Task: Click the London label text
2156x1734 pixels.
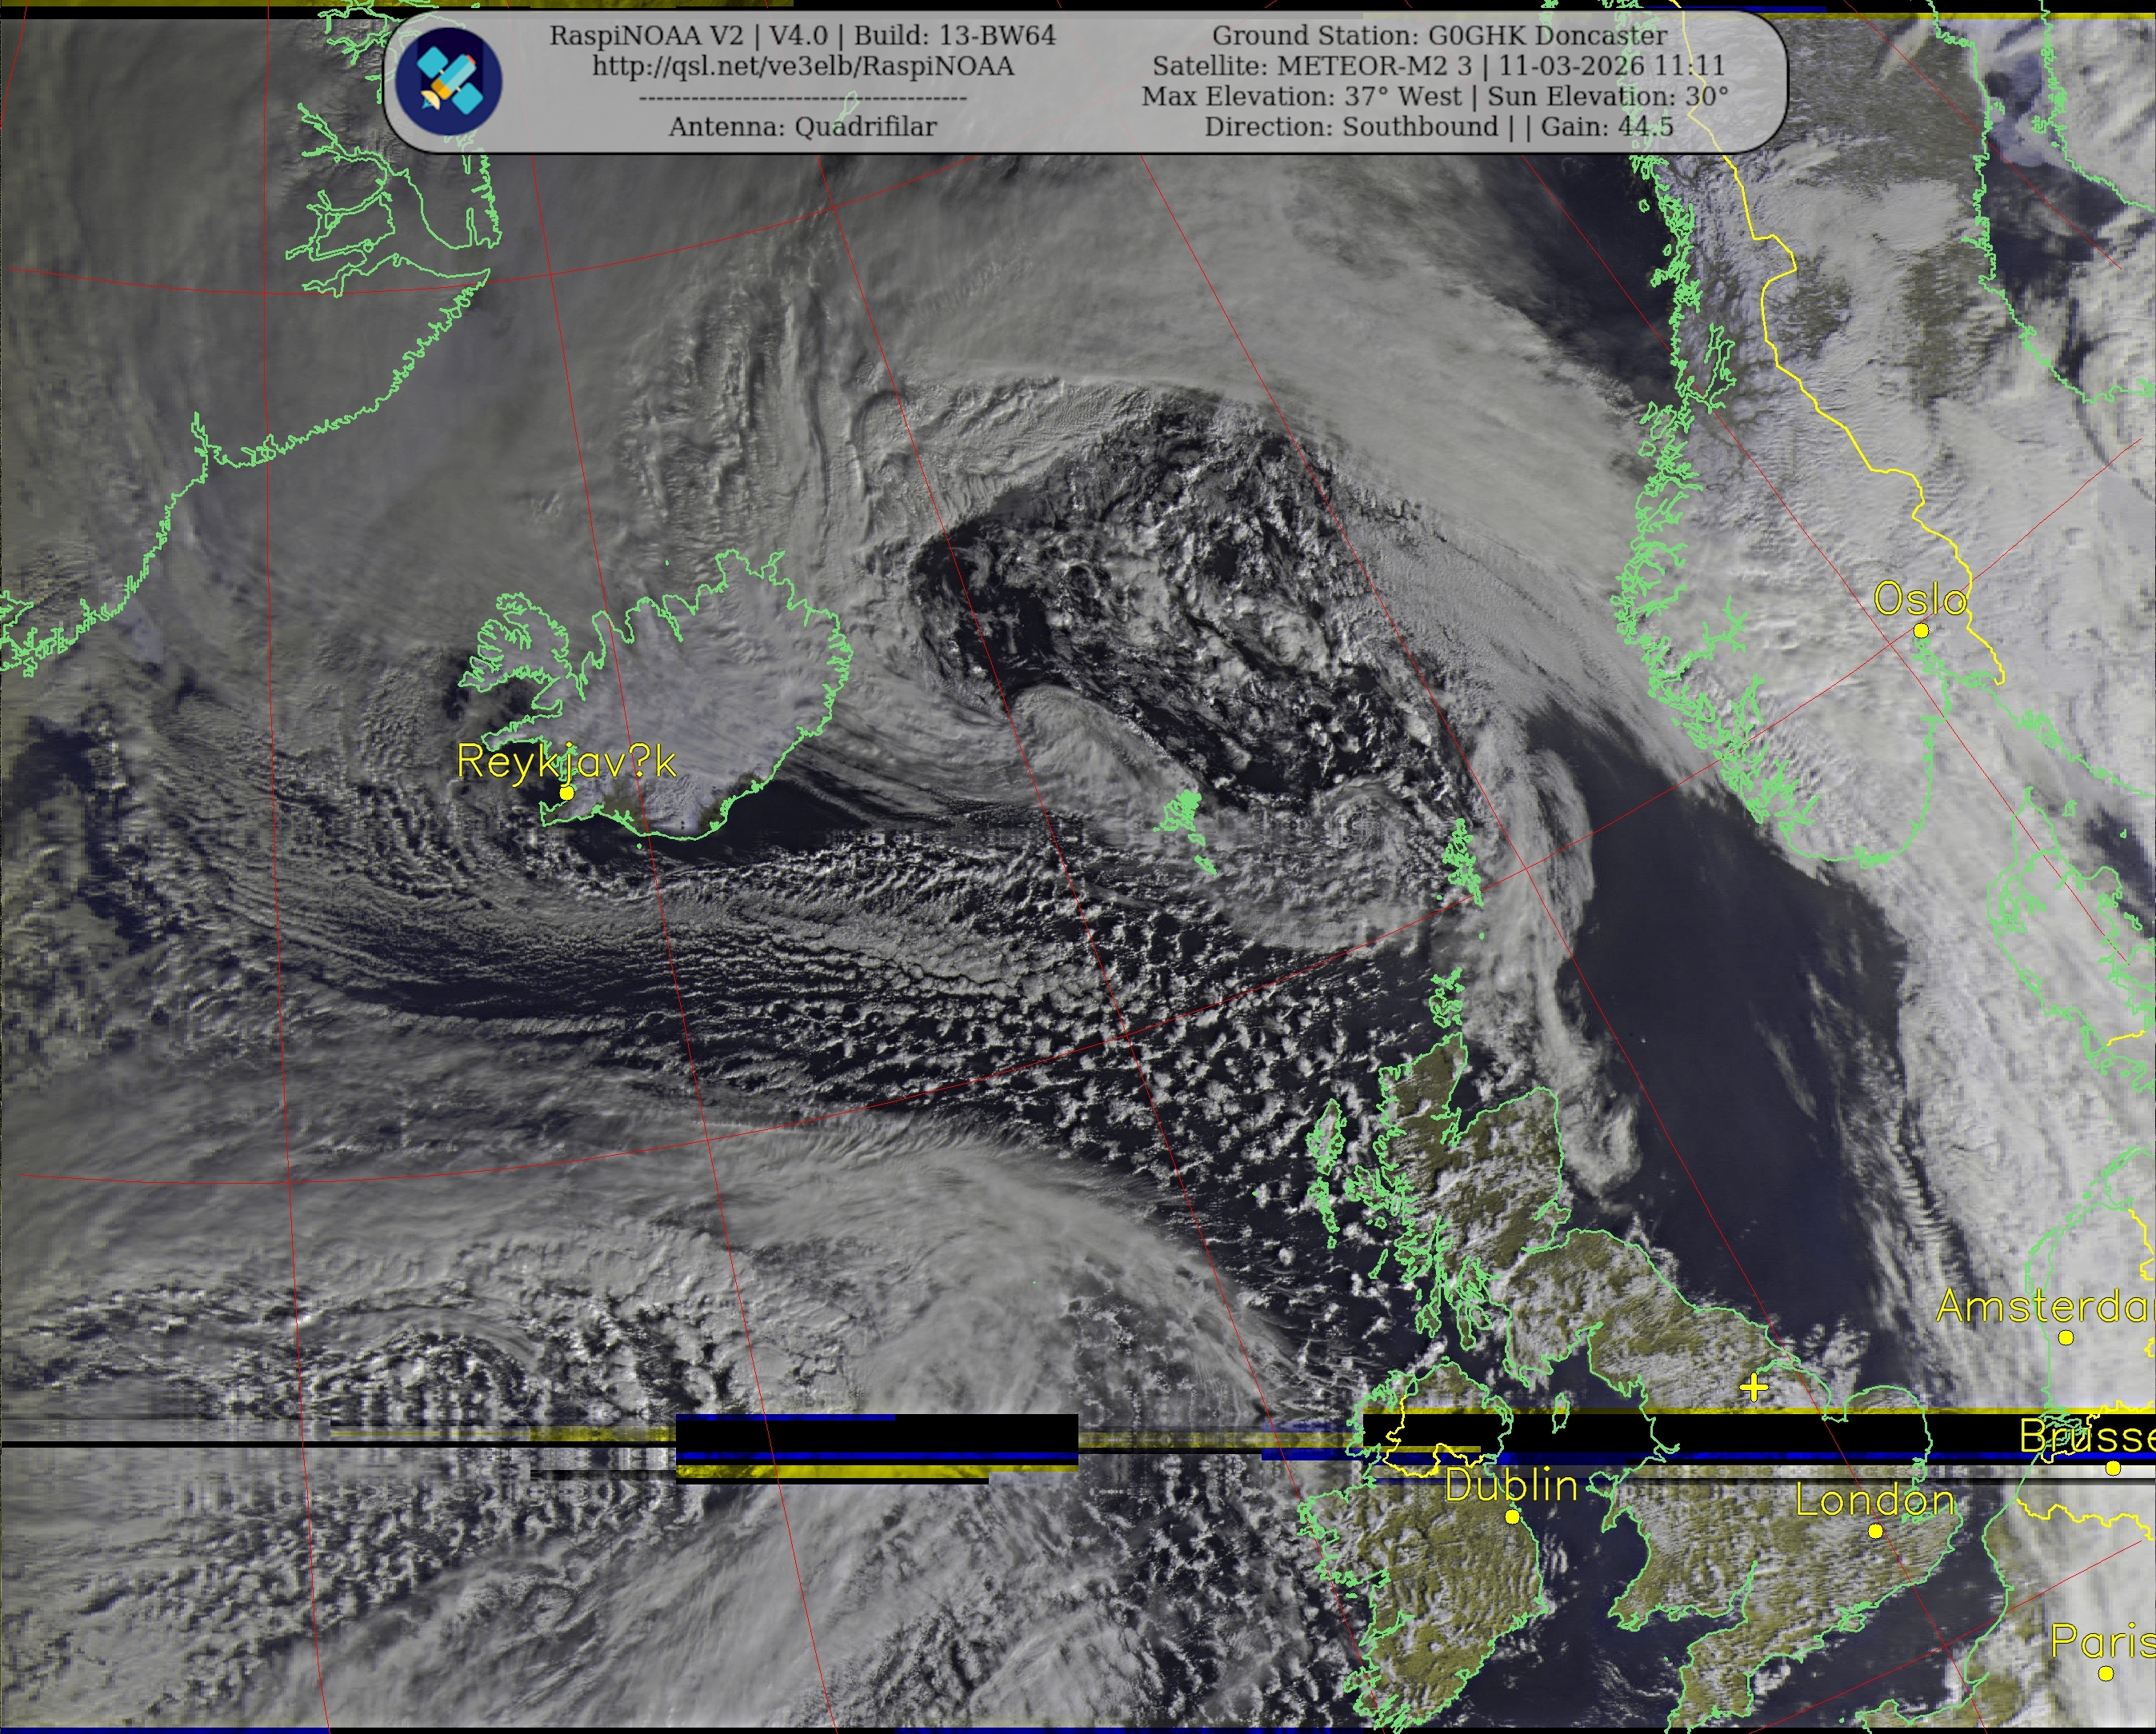Action: pyautogui.click(x=1875, y=1500)
